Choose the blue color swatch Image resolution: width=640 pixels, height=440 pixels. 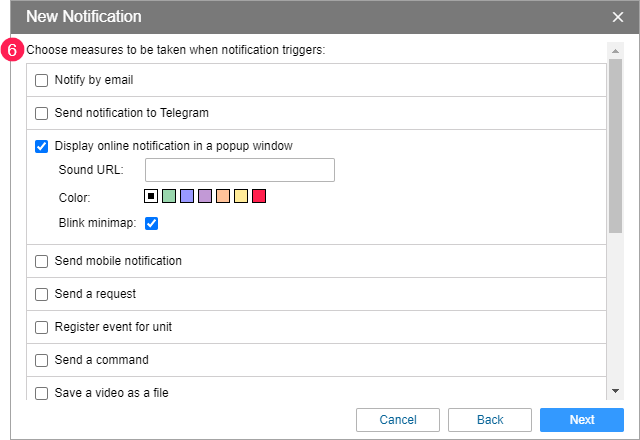point(187,196)
